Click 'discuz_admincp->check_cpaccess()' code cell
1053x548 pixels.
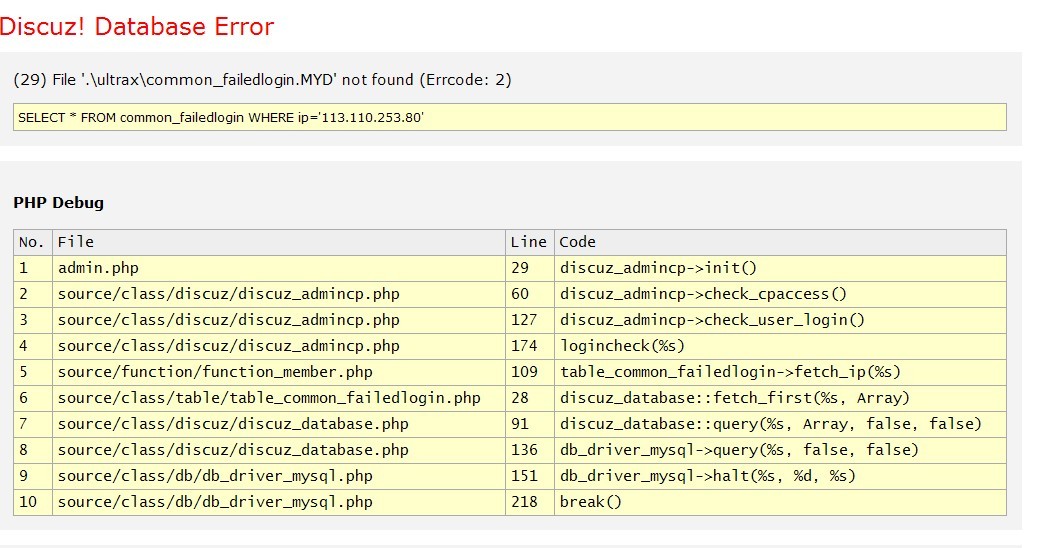tap(780, 294)
